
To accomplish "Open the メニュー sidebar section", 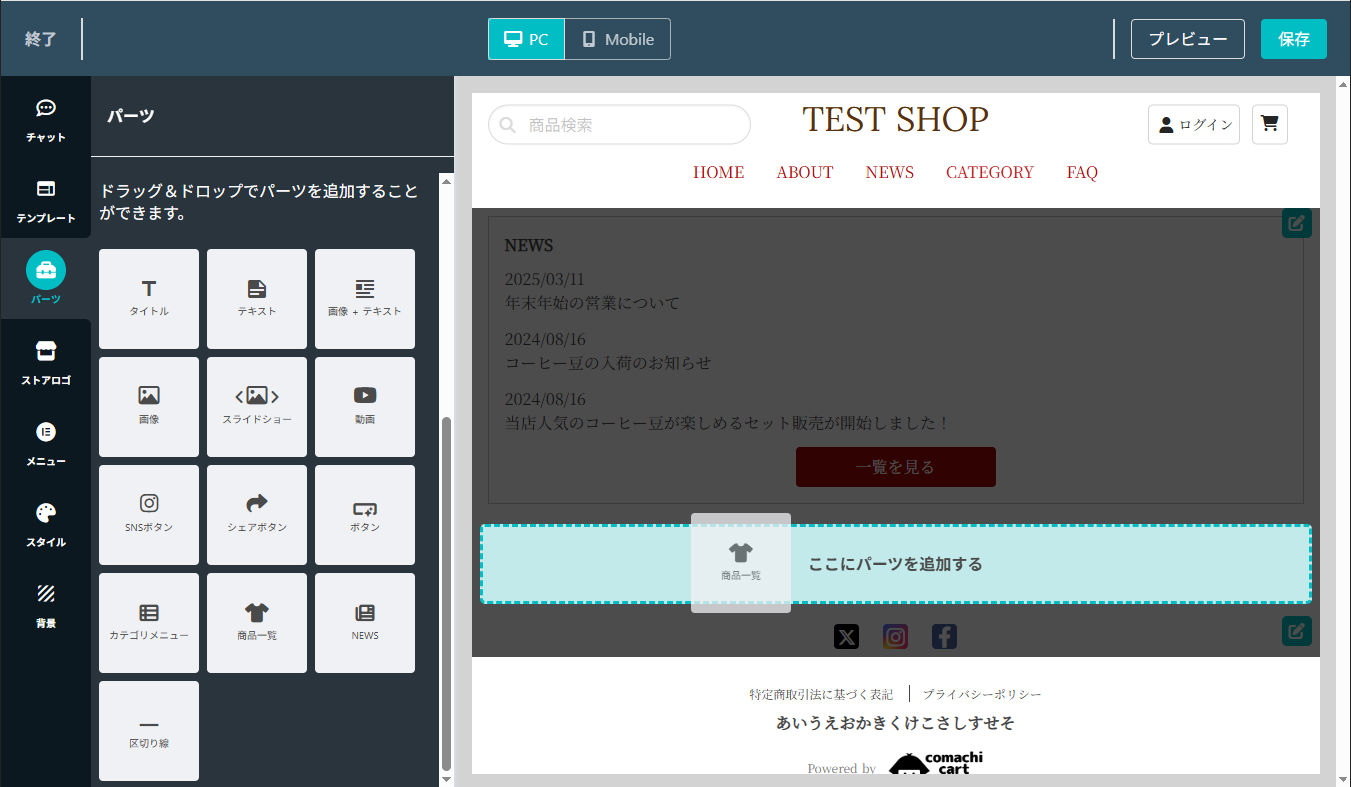I will [x=46, y=443].
